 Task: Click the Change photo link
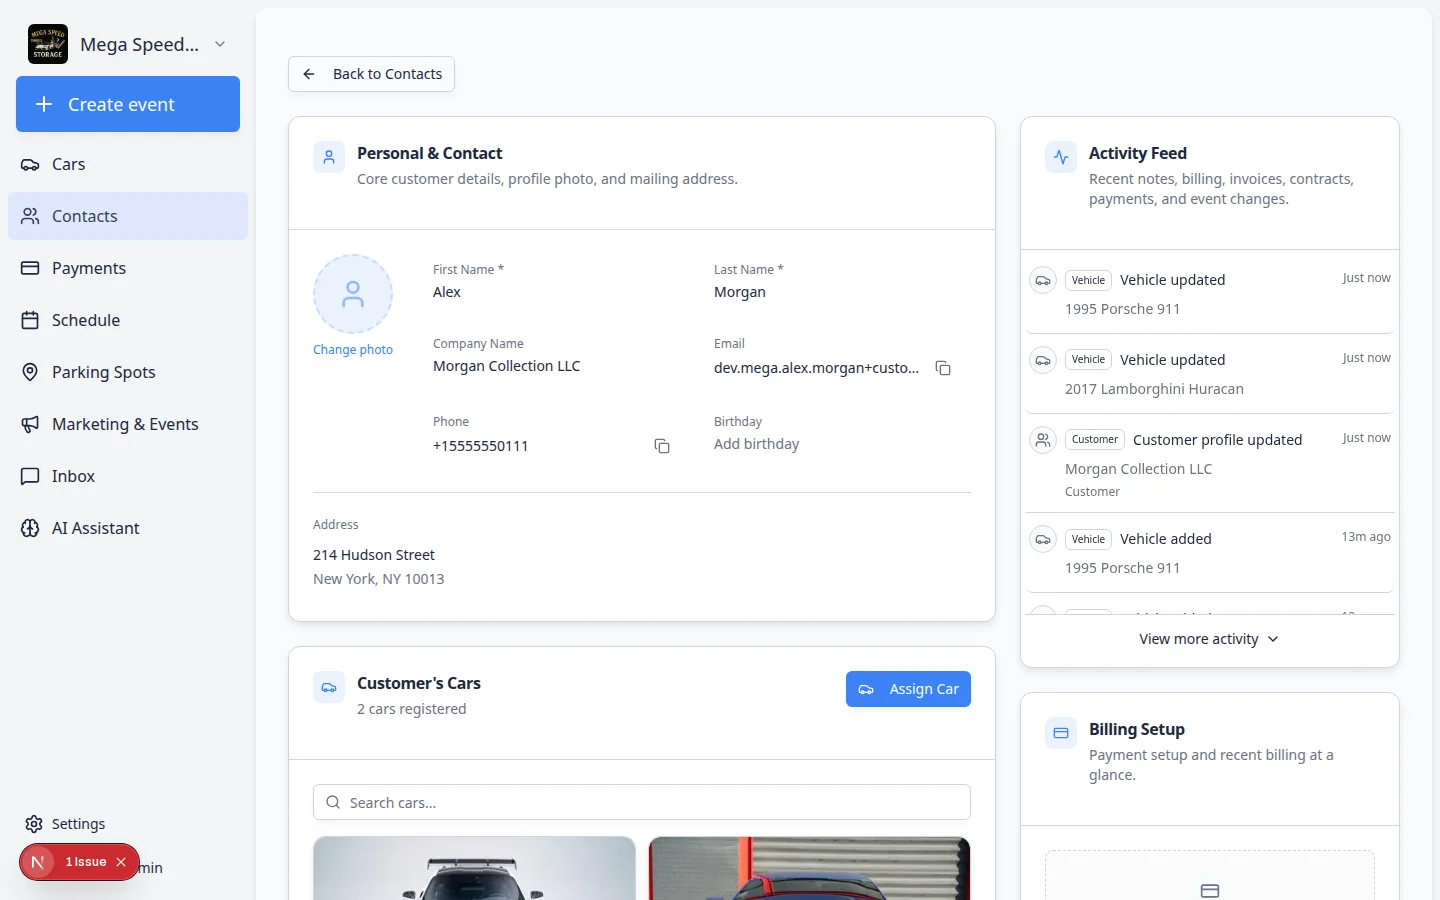click(x=353, y=350)
